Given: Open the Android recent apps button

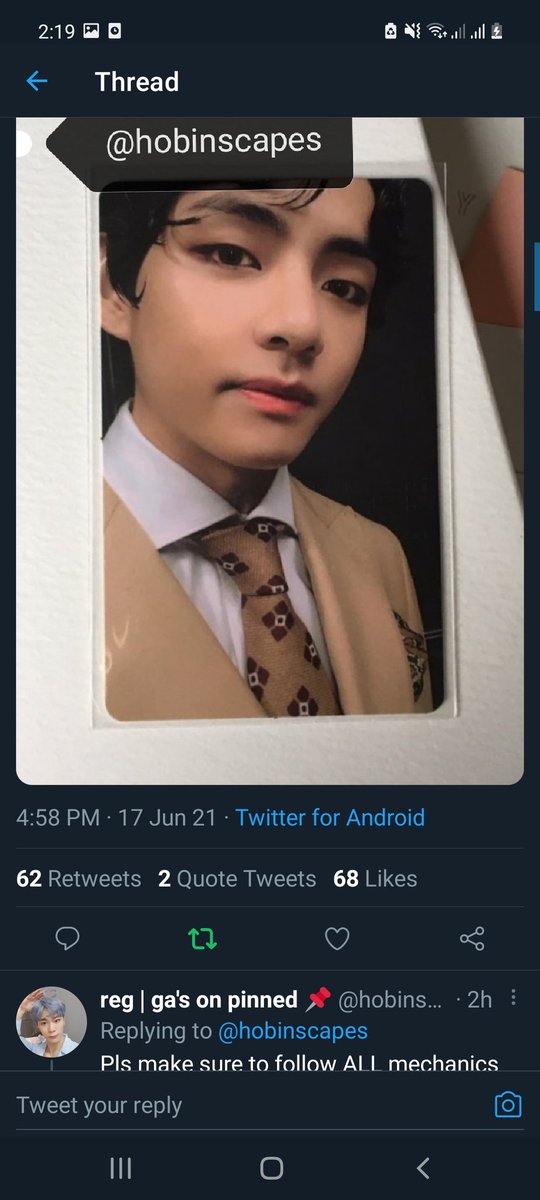Looking at the screenshot, I should click(120, 1167).
